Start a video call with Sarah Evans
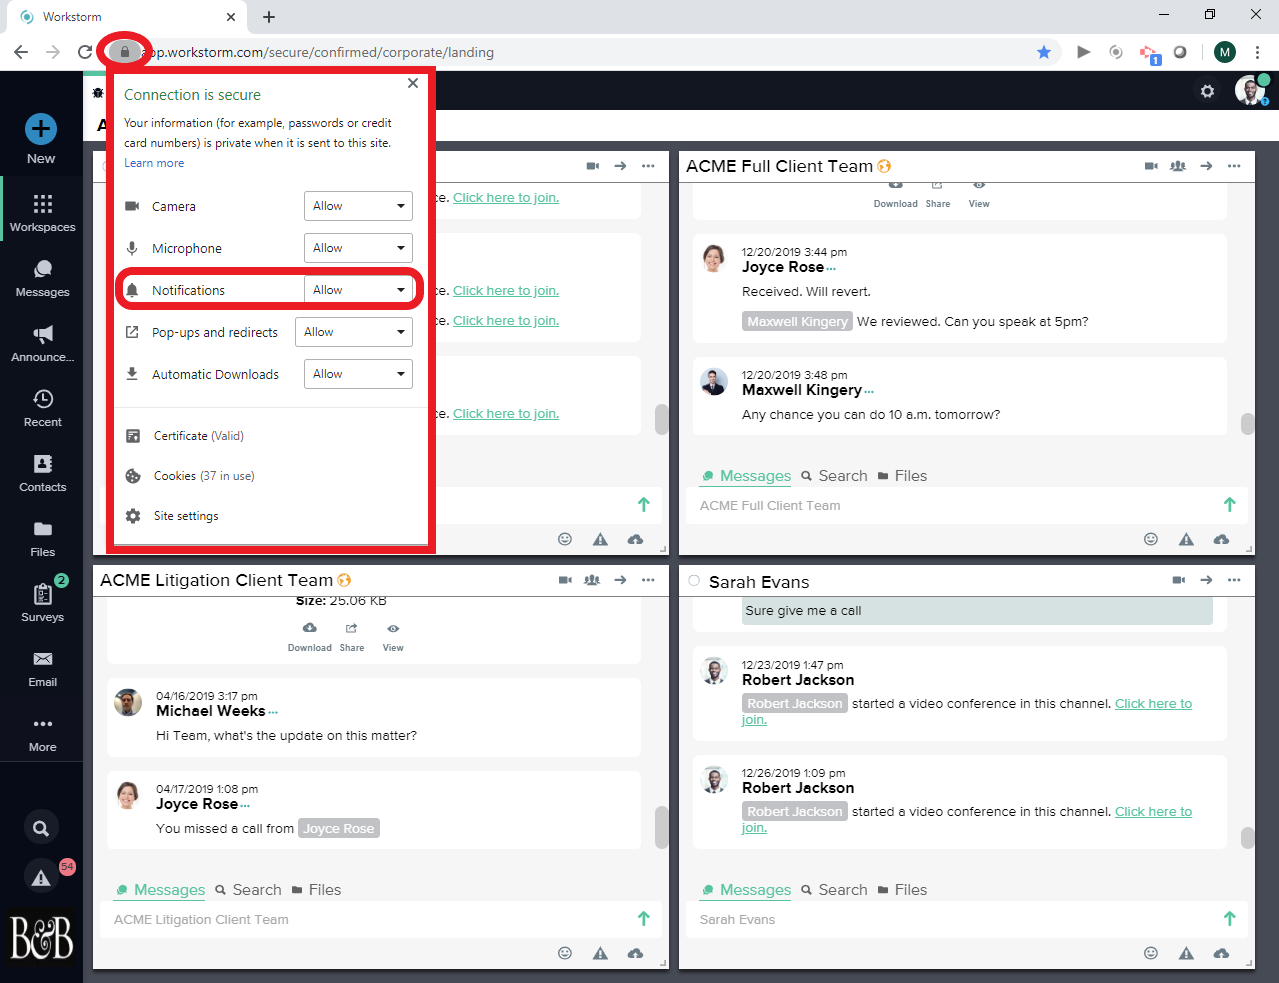The width and height of the screenshot is (1279, 983). point(1179,580)
